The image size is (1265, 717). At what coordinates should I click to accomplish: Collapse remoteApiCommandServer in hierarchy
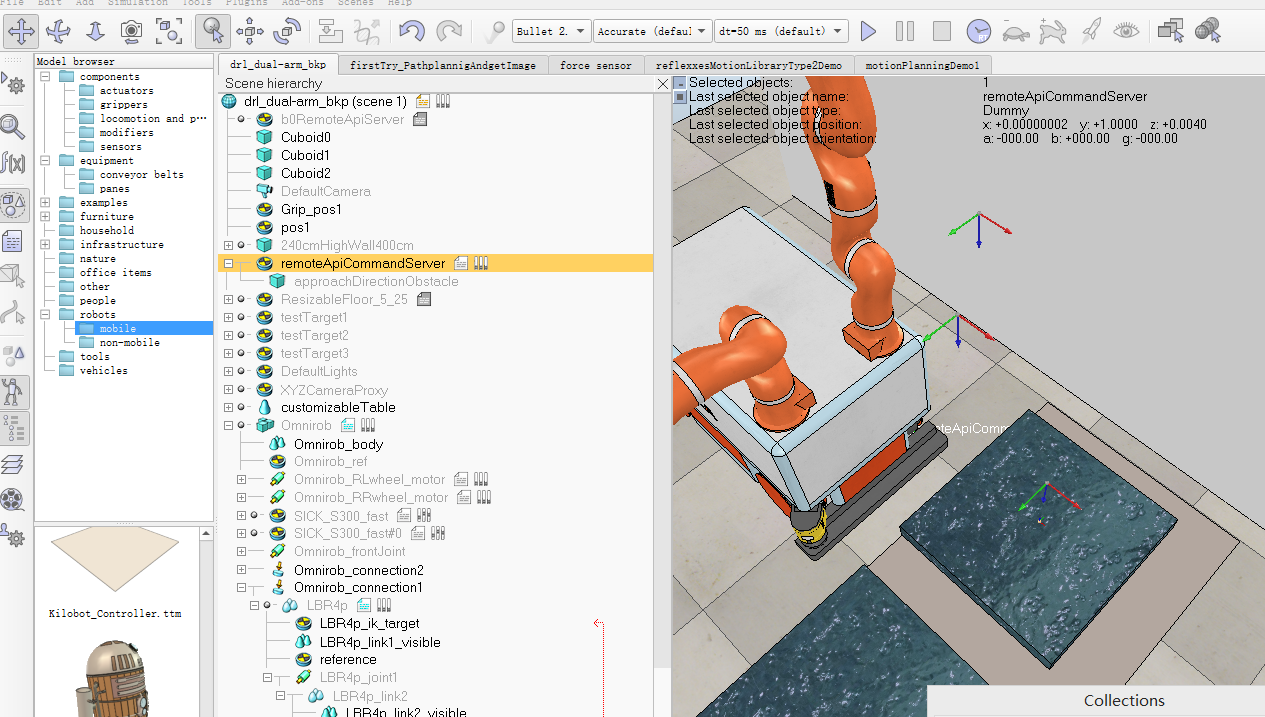229,263
